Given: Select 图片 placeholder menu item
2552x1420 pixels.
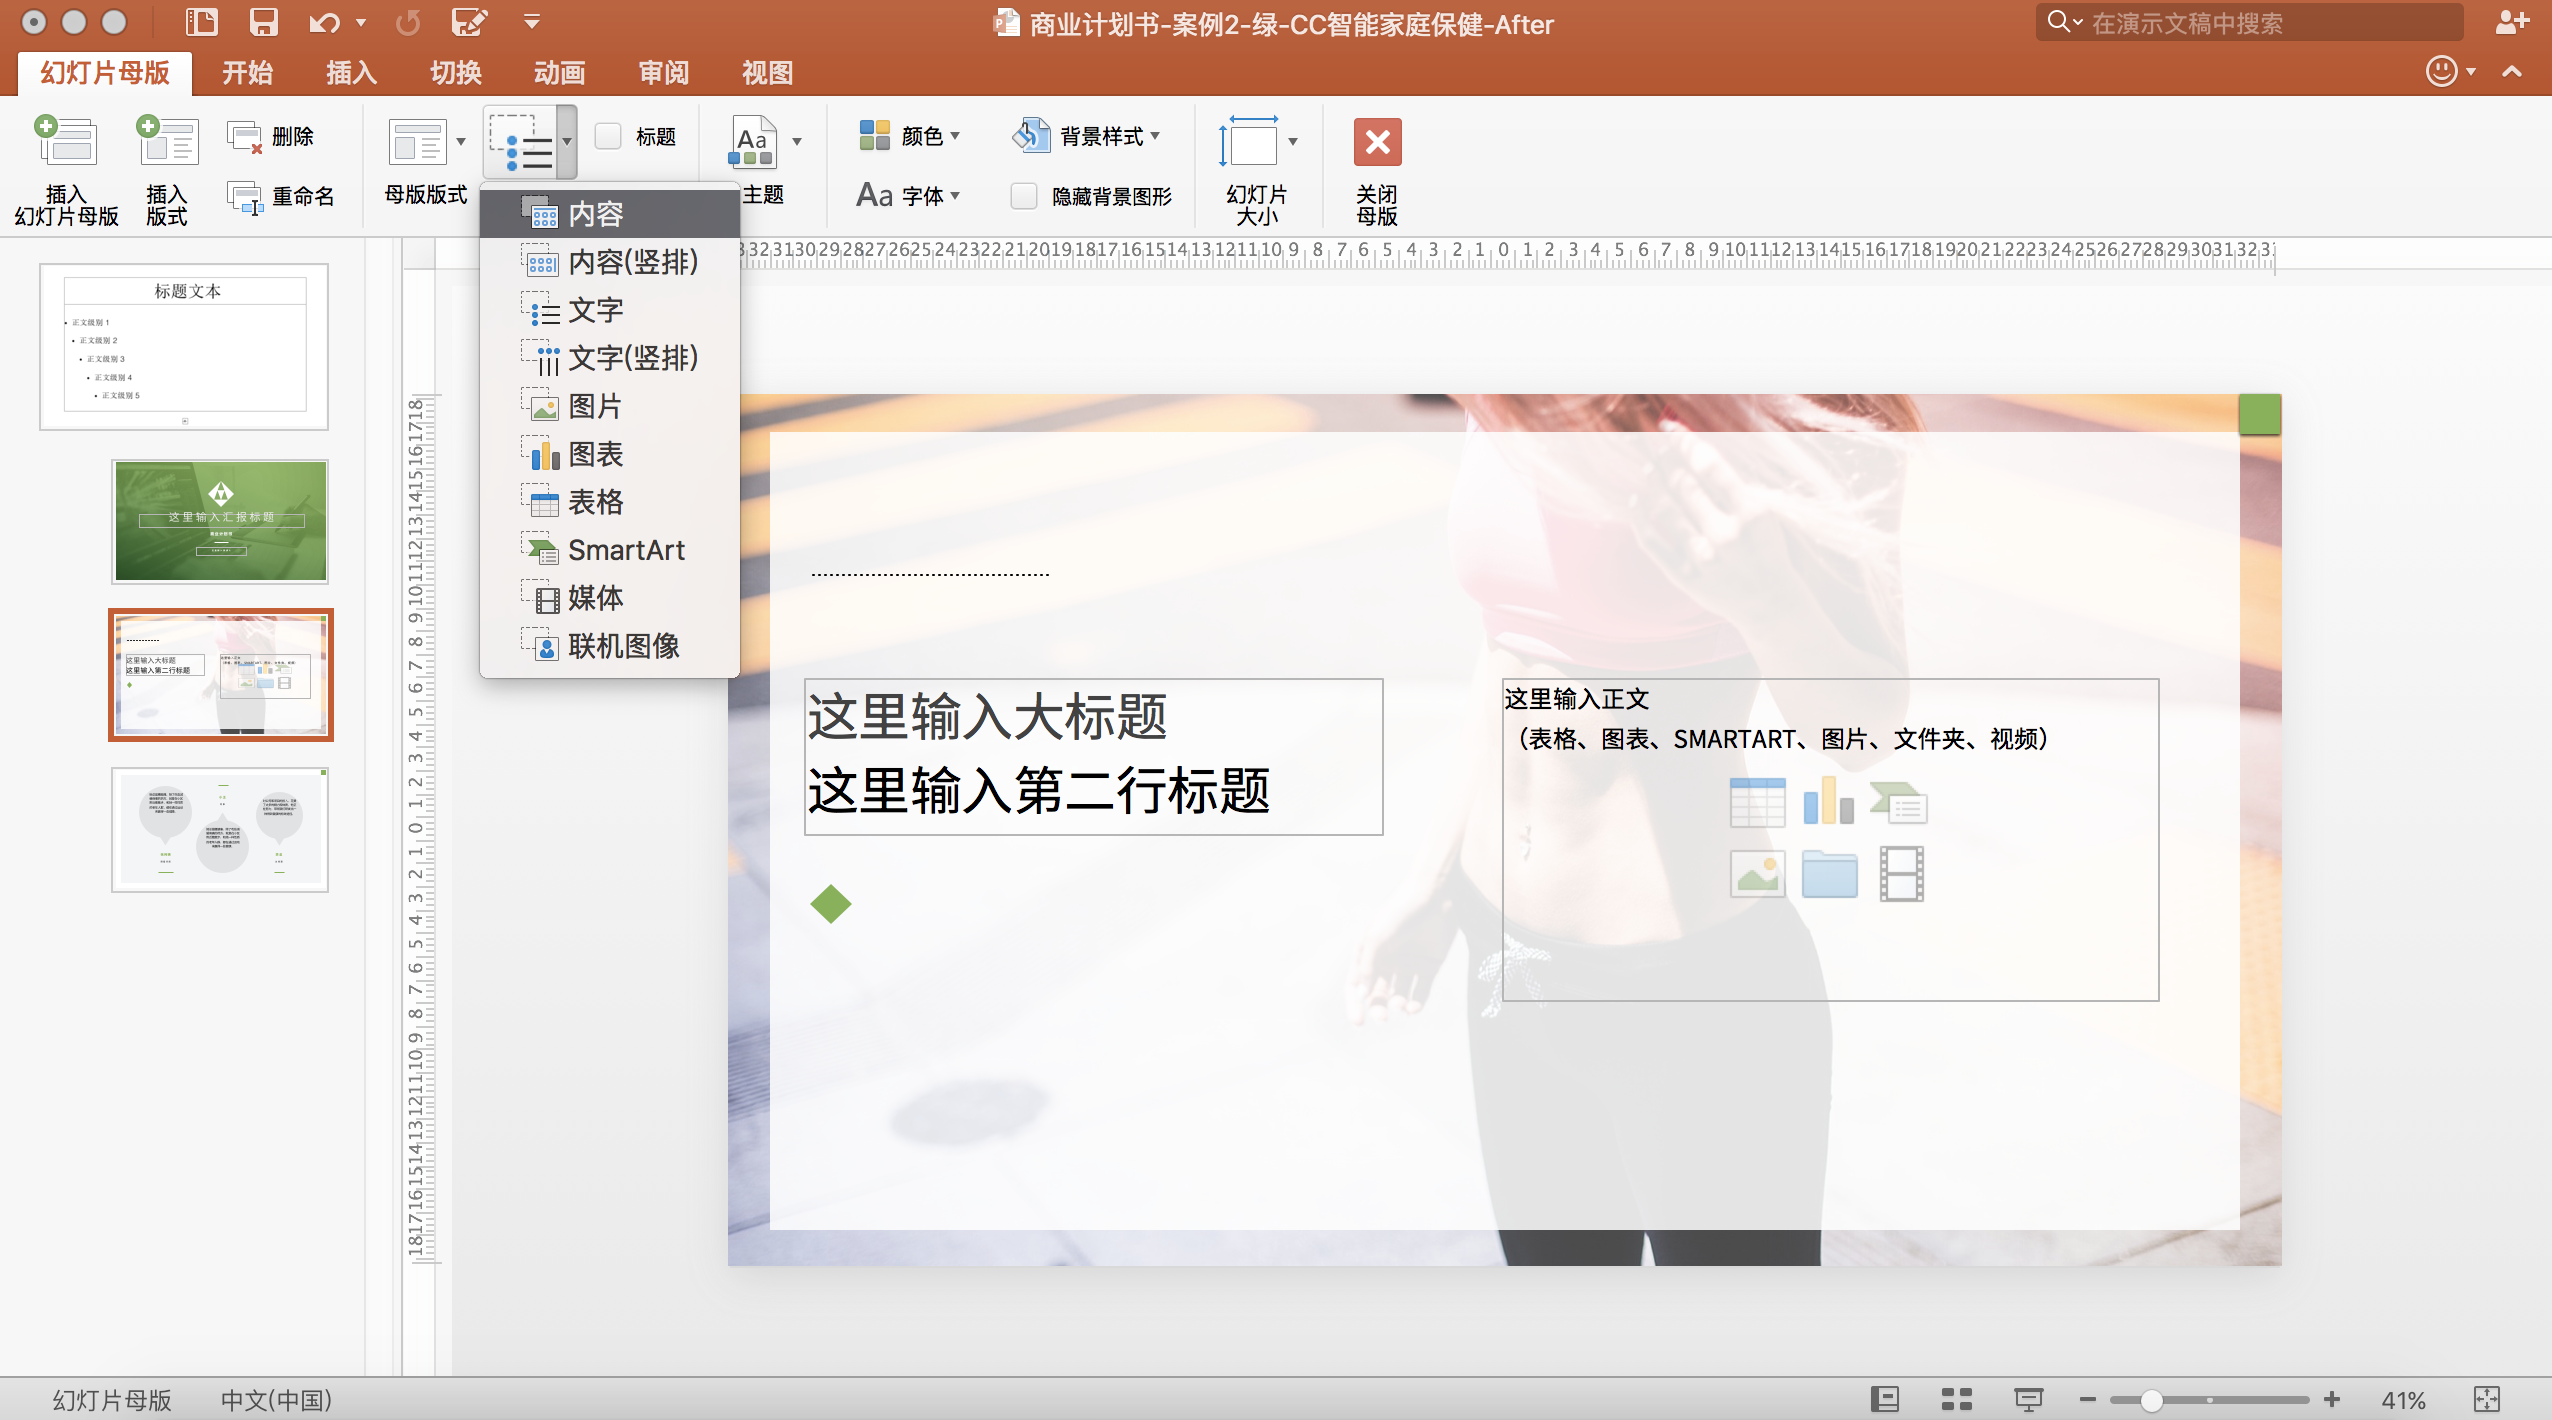Looking at the screenshot, I should (x=594, y=406).
